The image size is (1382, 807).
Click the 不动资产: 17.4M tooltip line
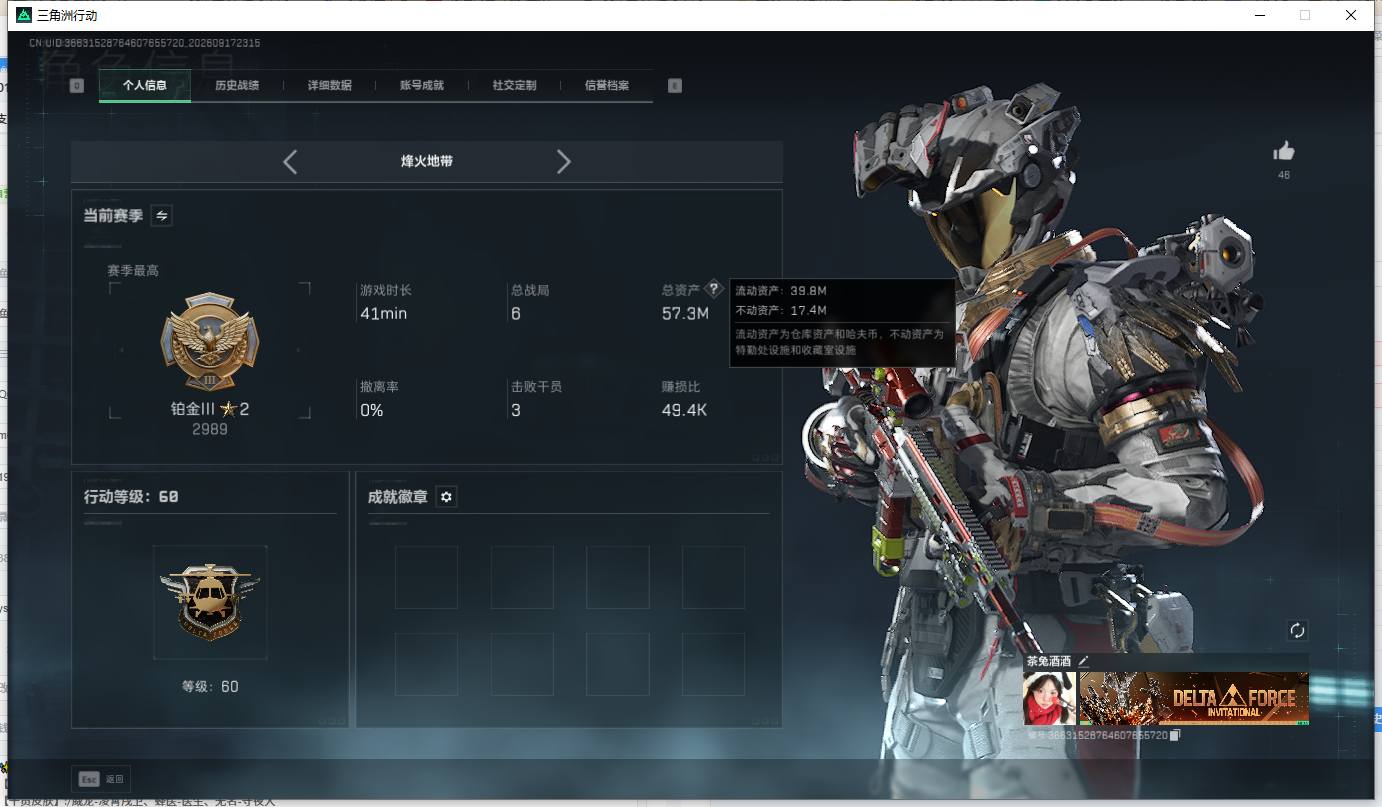click(781, 310)
